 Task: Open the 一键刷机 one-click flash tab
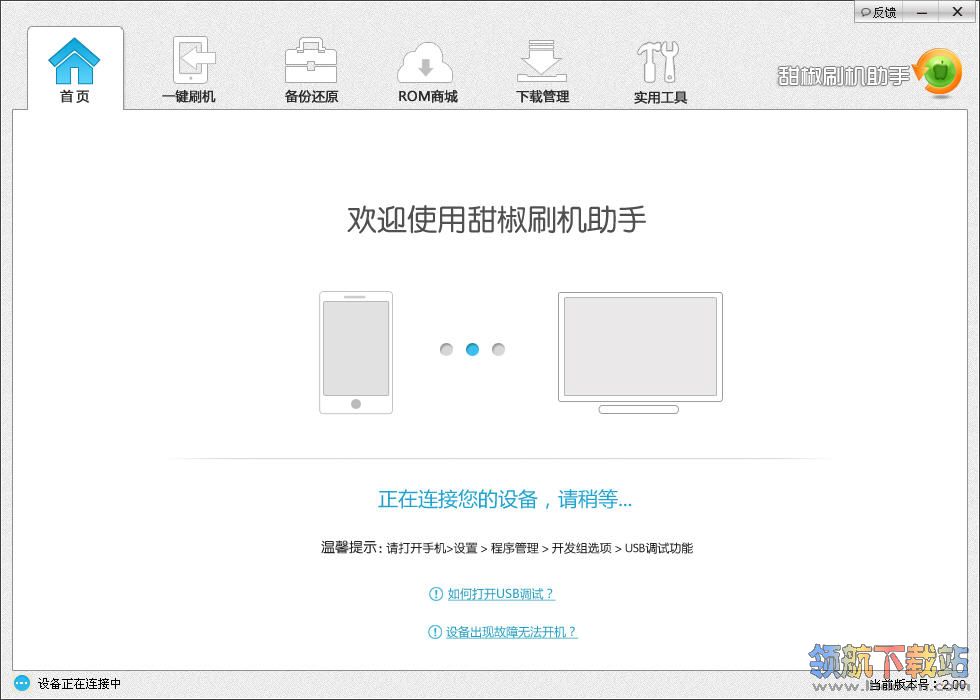click(x=189, y=70)
